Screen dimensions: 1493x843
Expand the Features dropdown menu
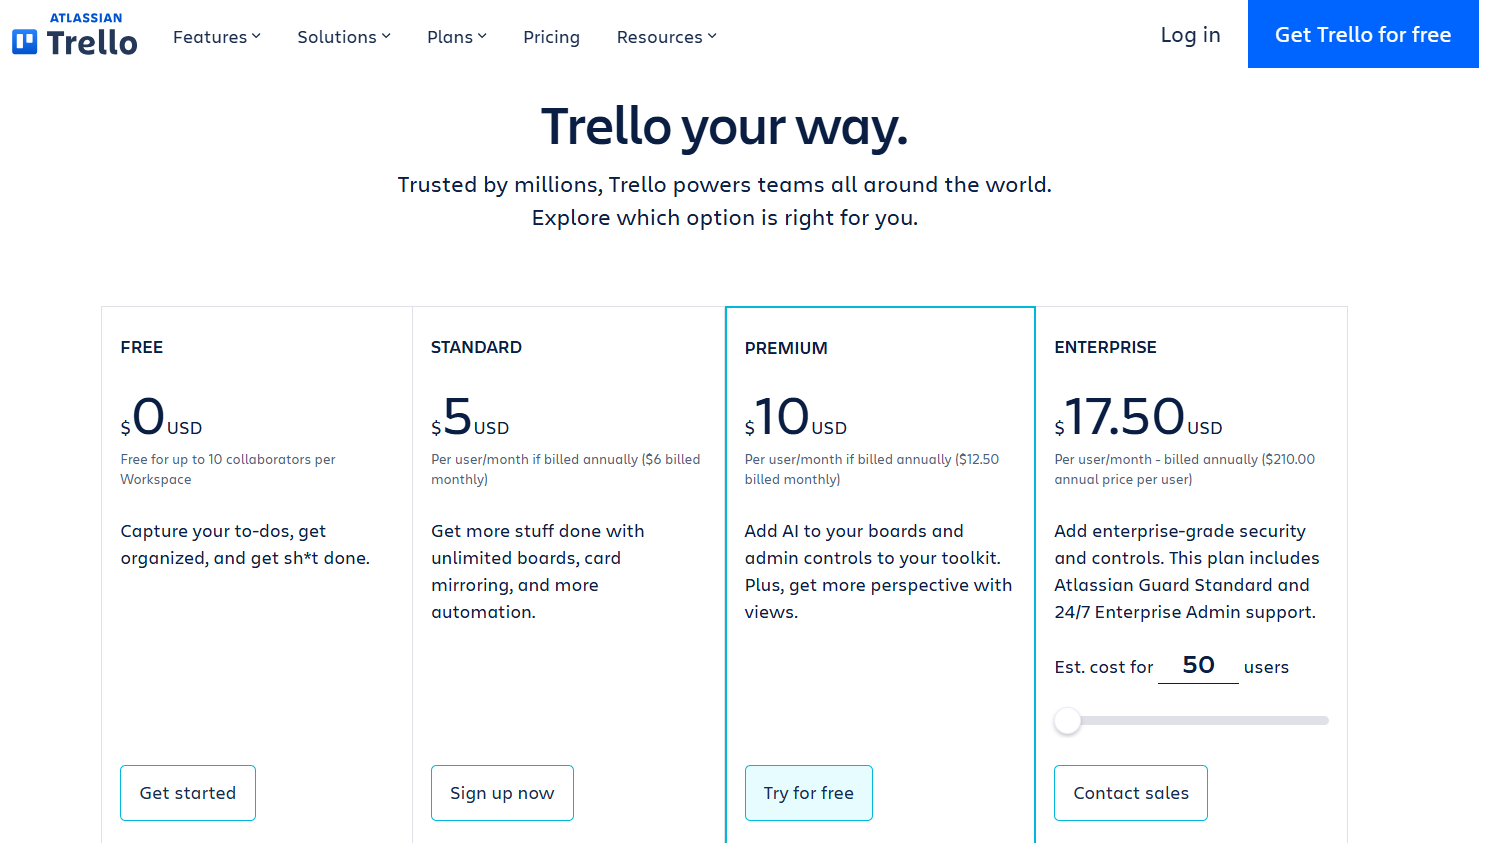pos(216,37)
